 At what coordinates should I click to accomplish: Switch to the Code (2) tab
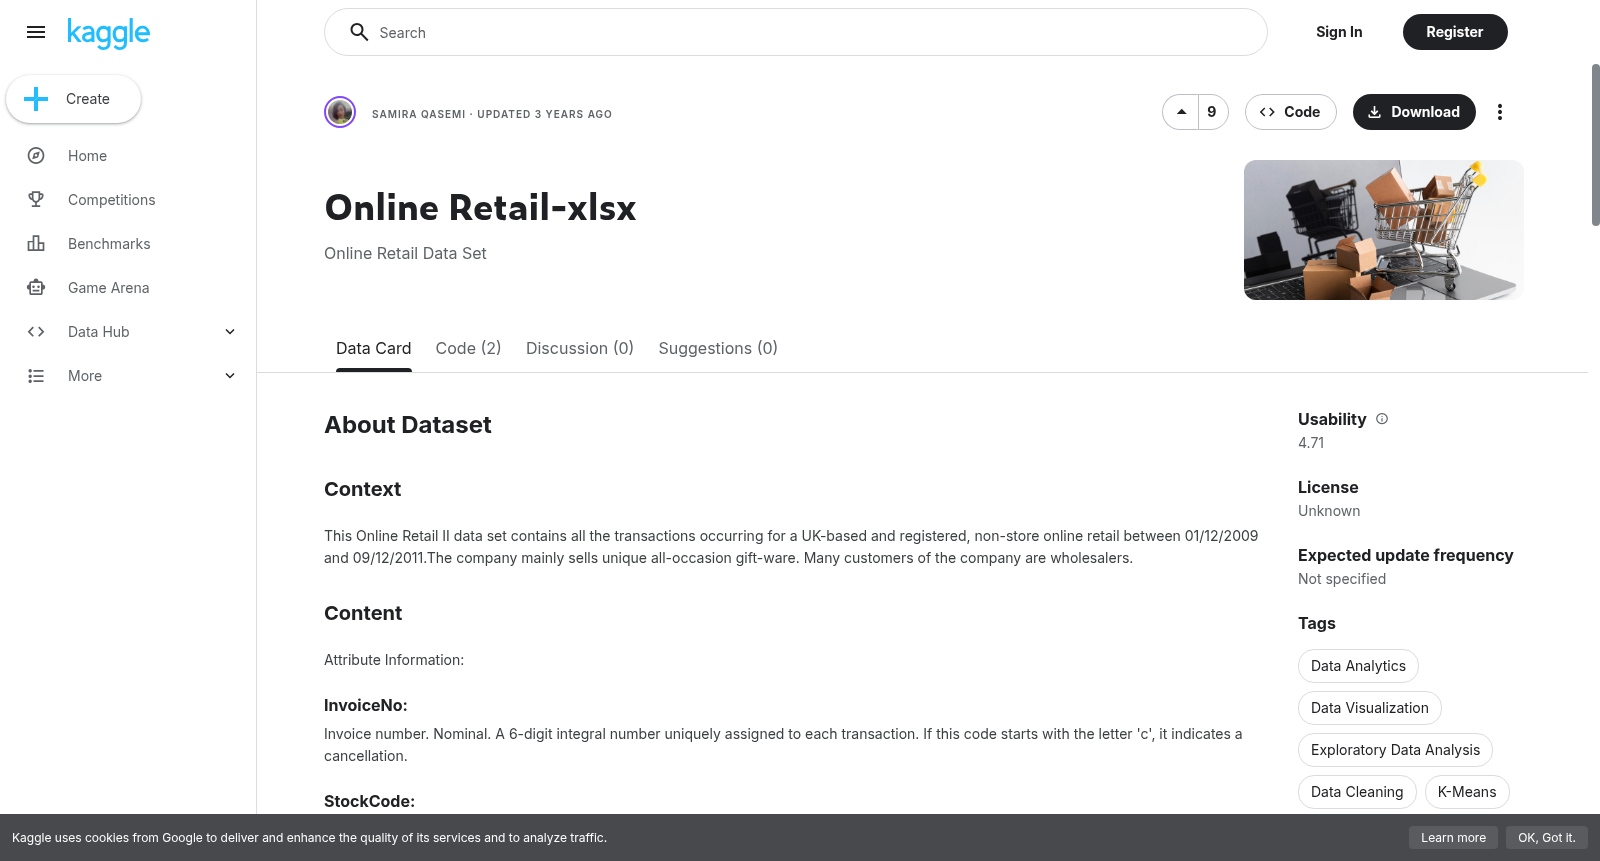pyautogui.click(x=468, y=348)
